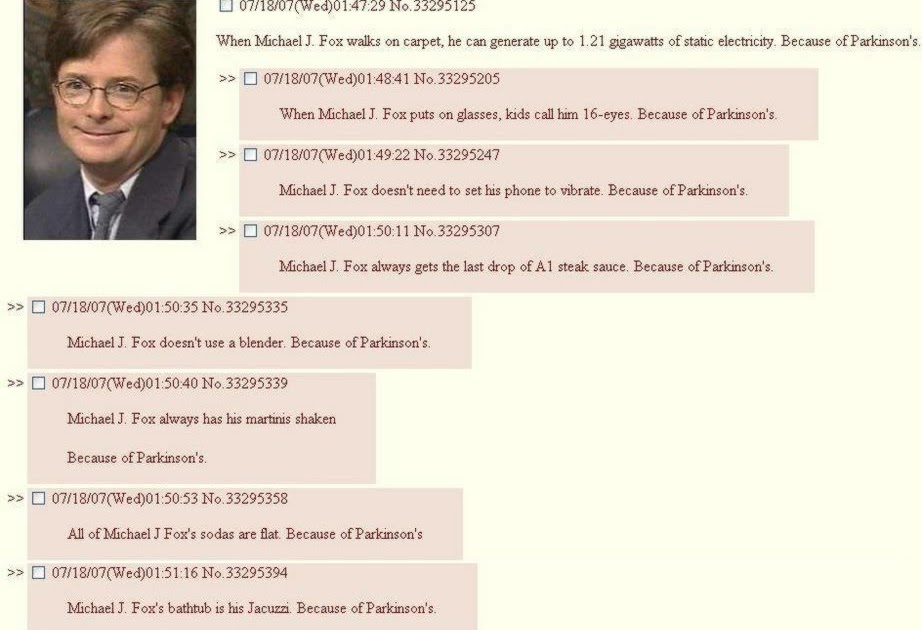Open the No.33295335 post link

pos(245,308)
